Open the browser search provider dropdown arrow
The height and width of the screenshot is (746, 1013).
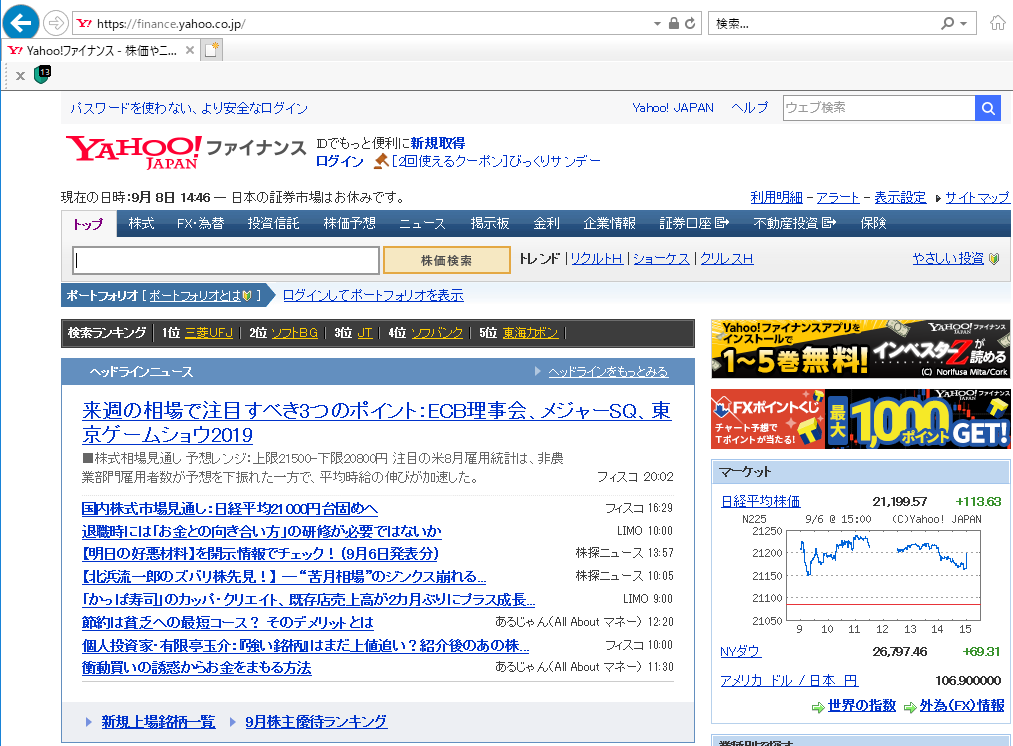963,24
